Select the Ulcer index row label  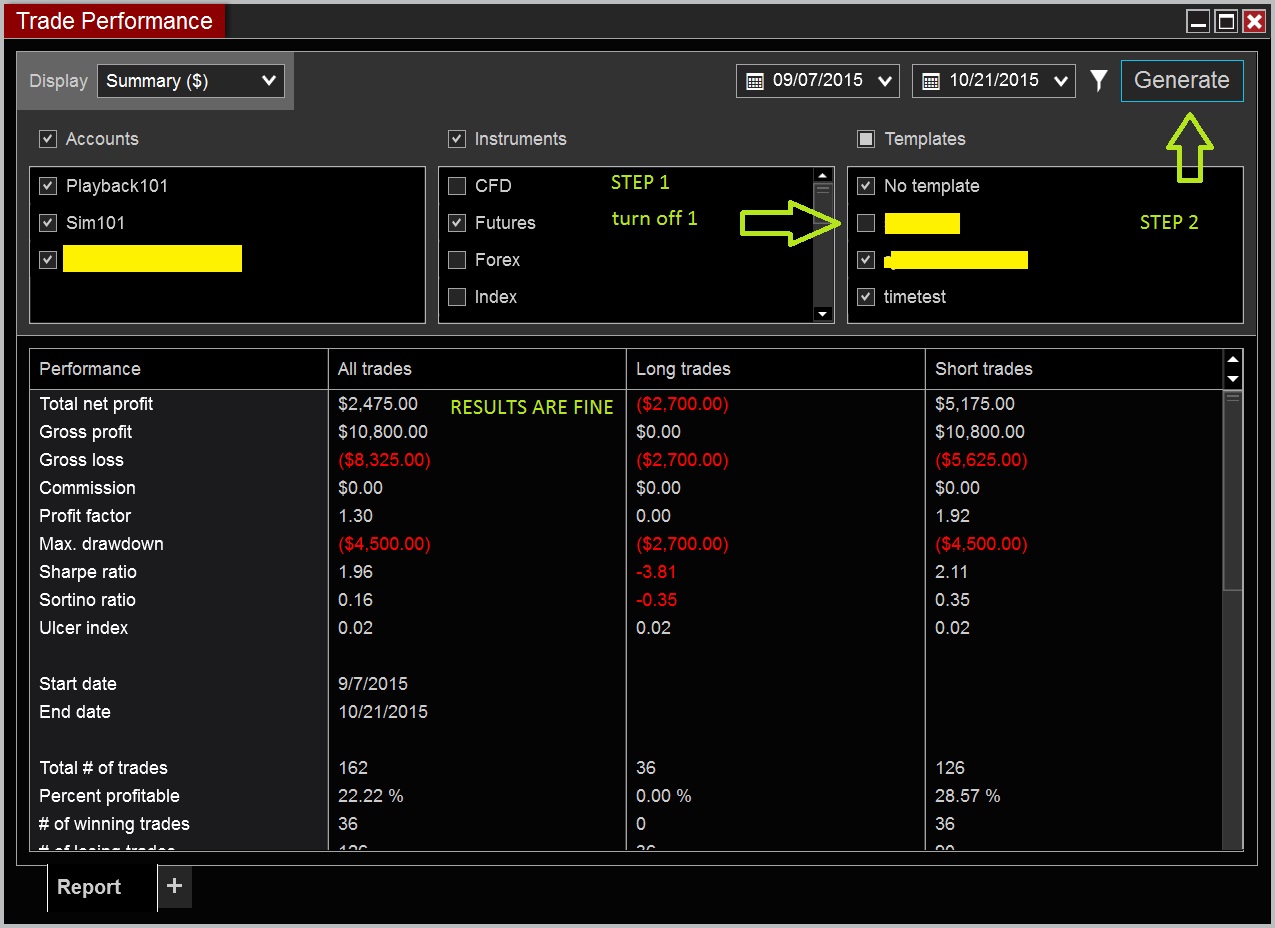(x=83, y=628)
